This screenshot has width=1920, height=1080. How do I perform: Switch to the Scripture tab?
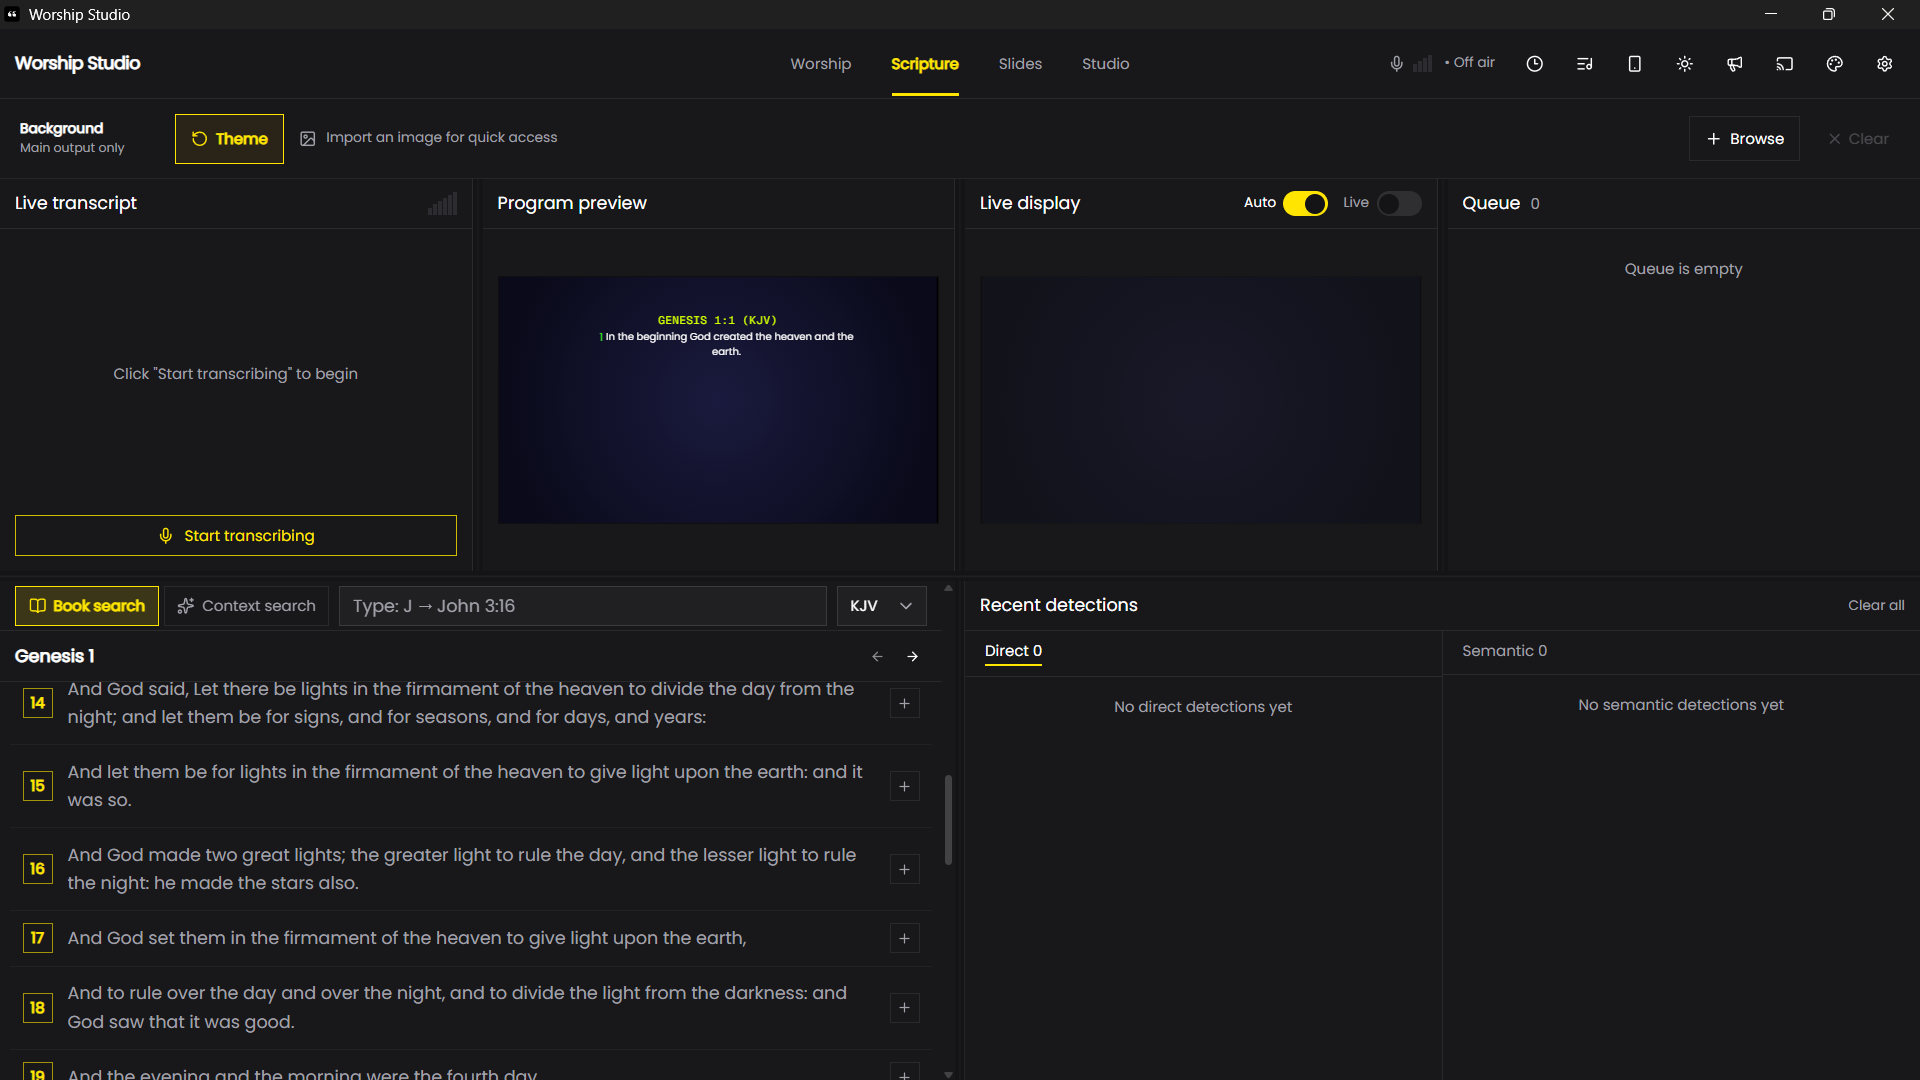pyautogui.click(x=924, y=64)
